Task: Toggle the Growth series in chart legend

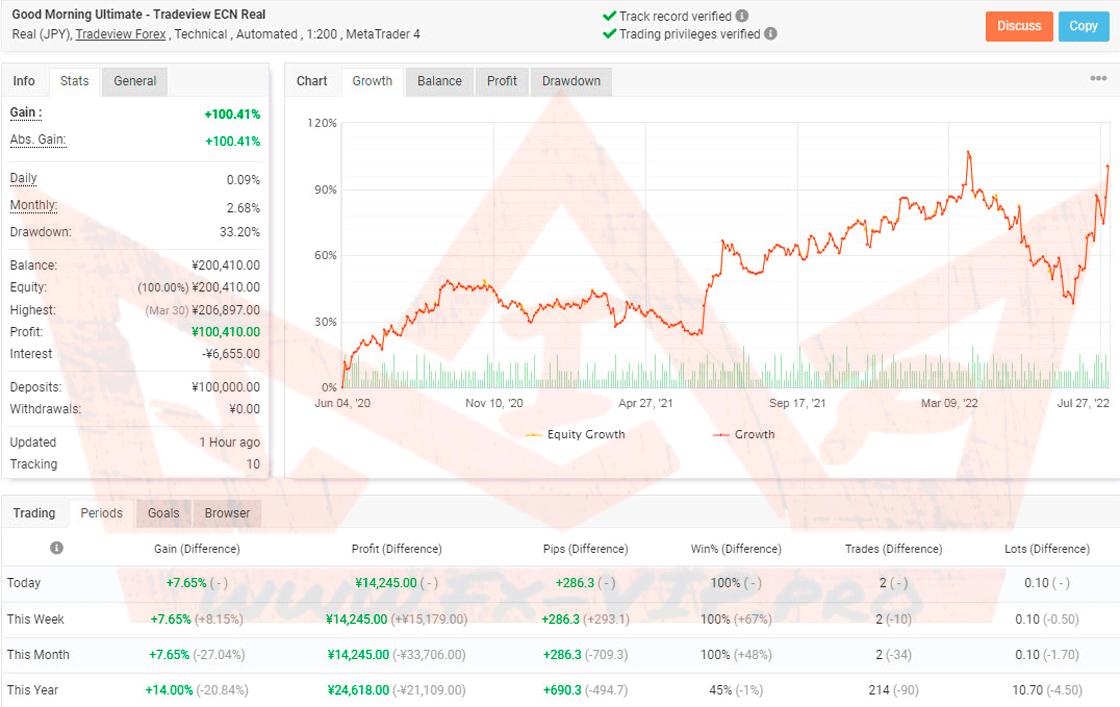Action: [x=744, y=435]
